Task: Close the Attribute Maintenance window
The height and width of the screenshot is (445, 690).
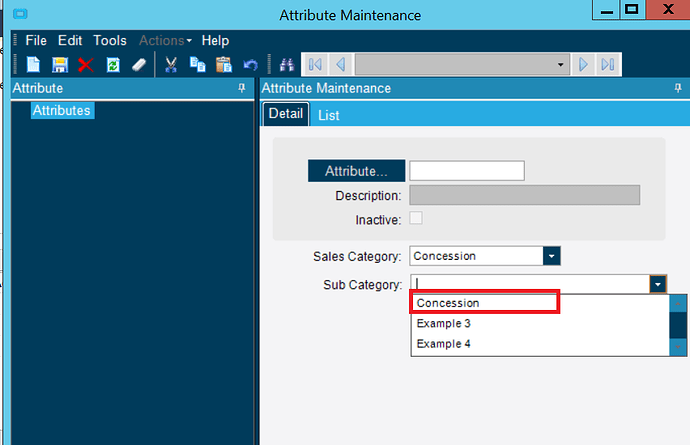Action: (x=668, y=10)
